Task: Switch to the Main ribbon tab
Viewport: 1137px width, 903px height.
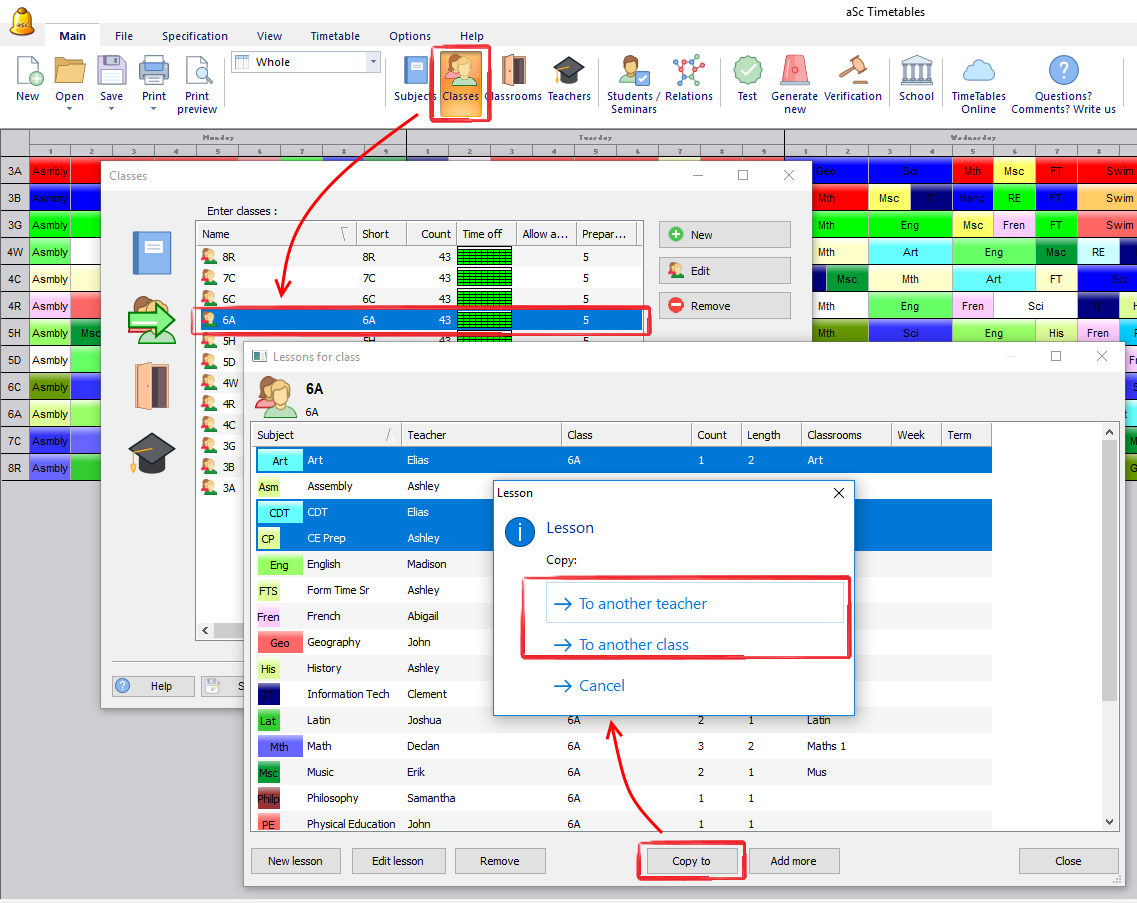Action: [73, 36]
